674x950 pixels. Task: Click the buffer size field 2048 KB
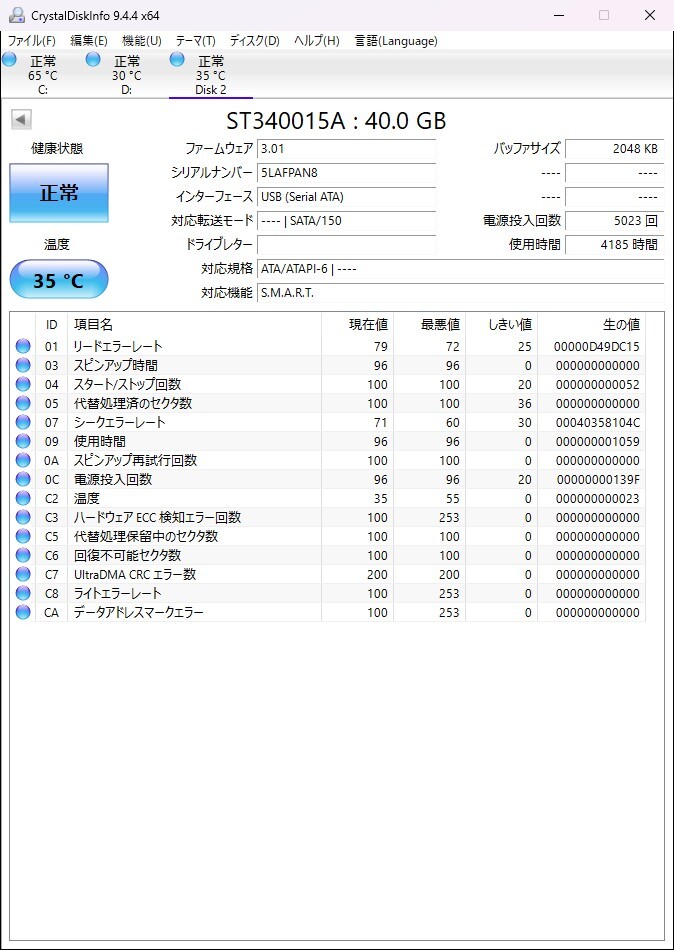(x=615, y=148)
